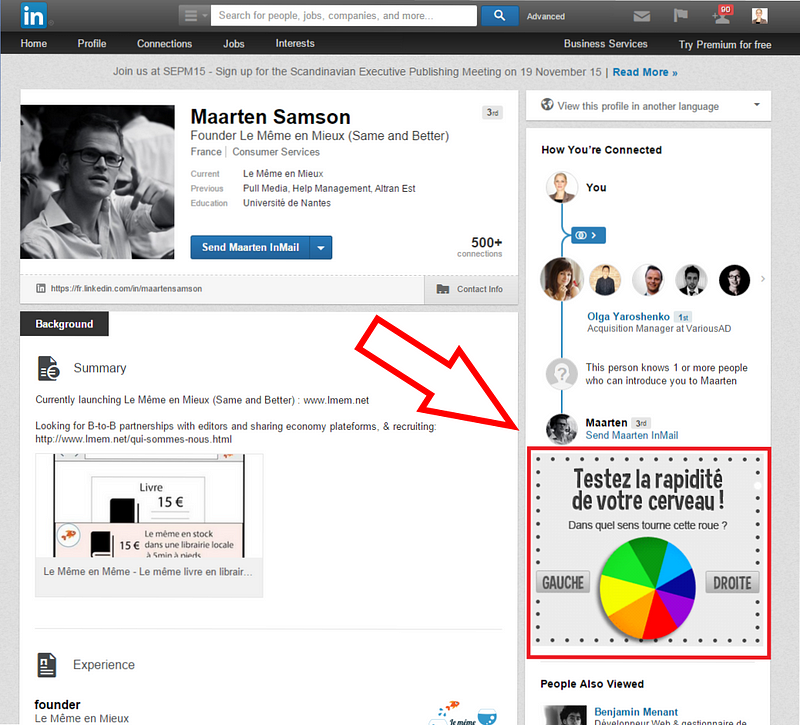This screenshot has width=800, height=725.
Task: Open the Connections menu
Action: pos(164,44)
